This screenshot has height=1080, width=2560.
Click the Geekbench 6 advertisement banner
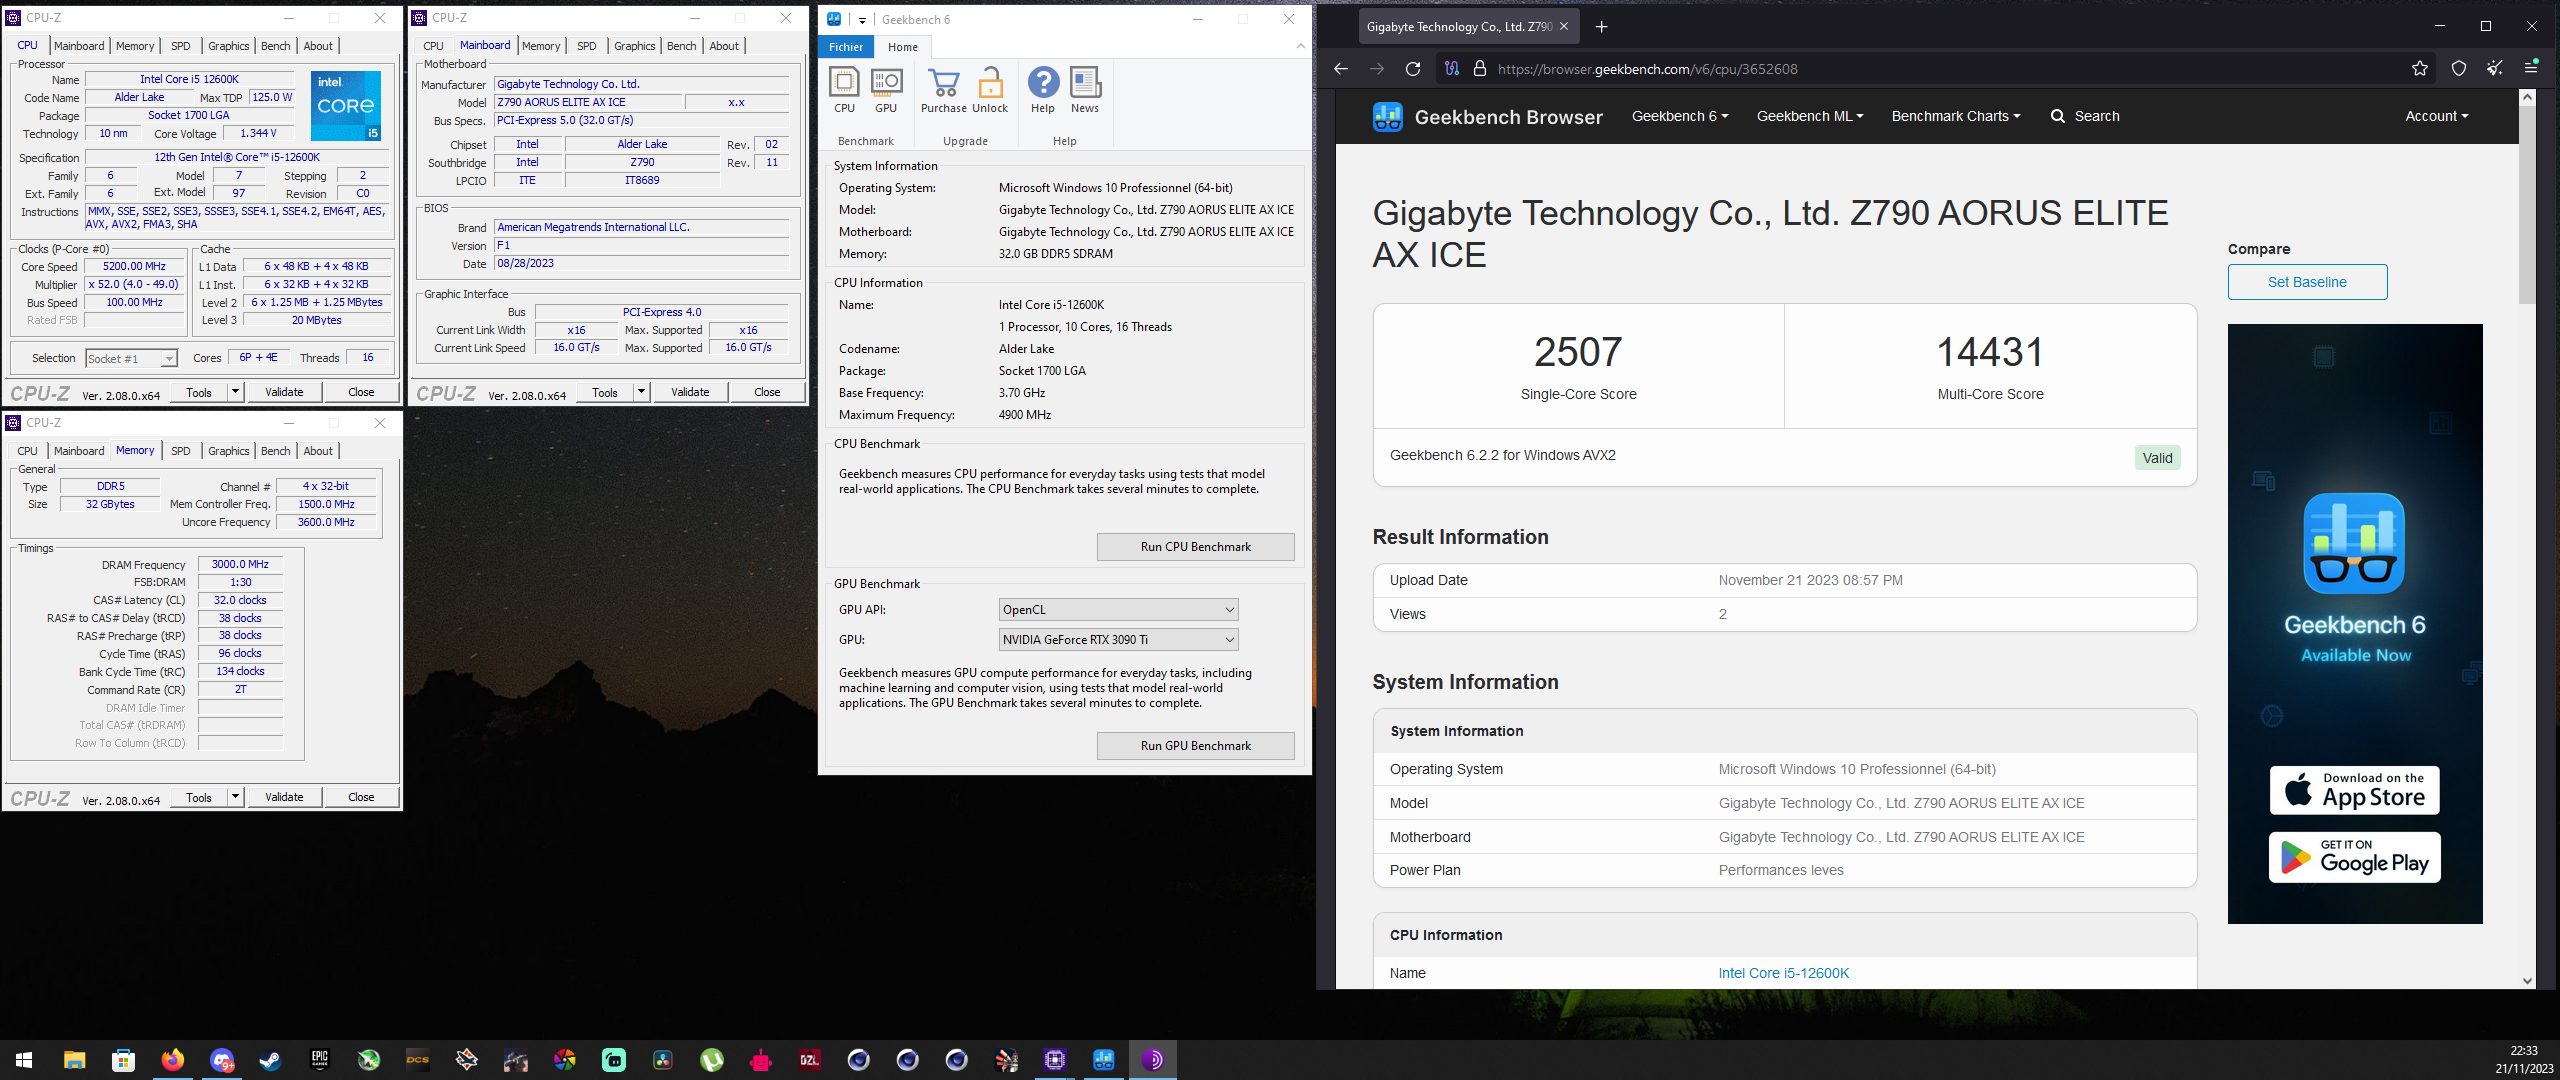pos(2355,624)
